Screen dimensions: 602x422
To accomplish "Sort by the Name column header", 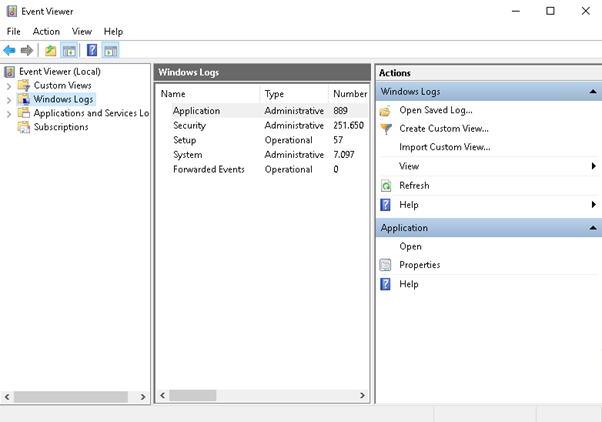I will coord(208,94).
